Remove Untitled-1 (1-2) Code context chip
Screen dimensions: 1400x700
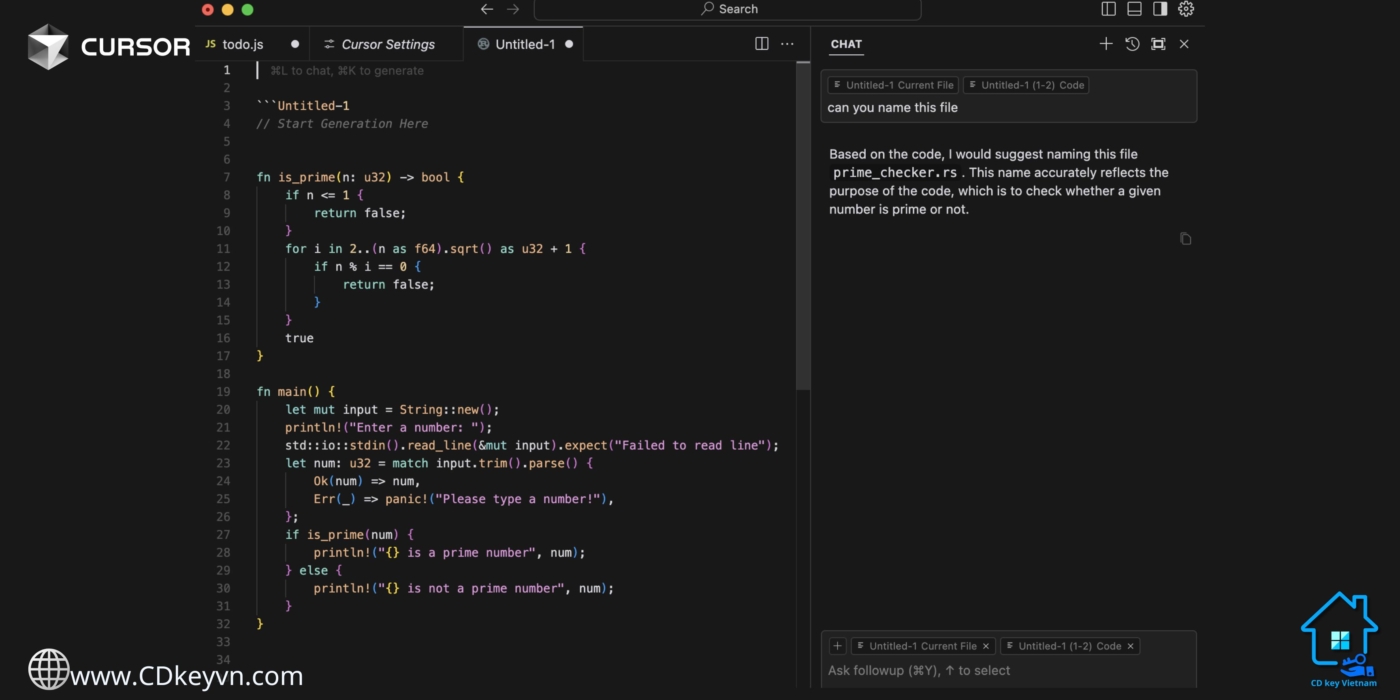(x=1131, y=646)
